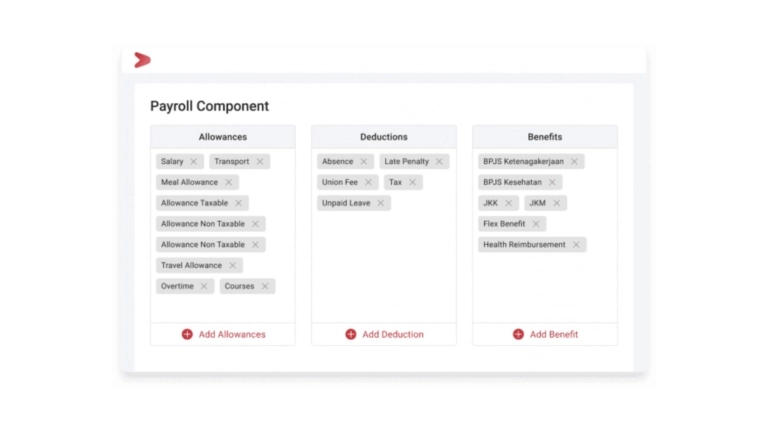
Task: Delete the Courses tag
Action: pos(265,286)
